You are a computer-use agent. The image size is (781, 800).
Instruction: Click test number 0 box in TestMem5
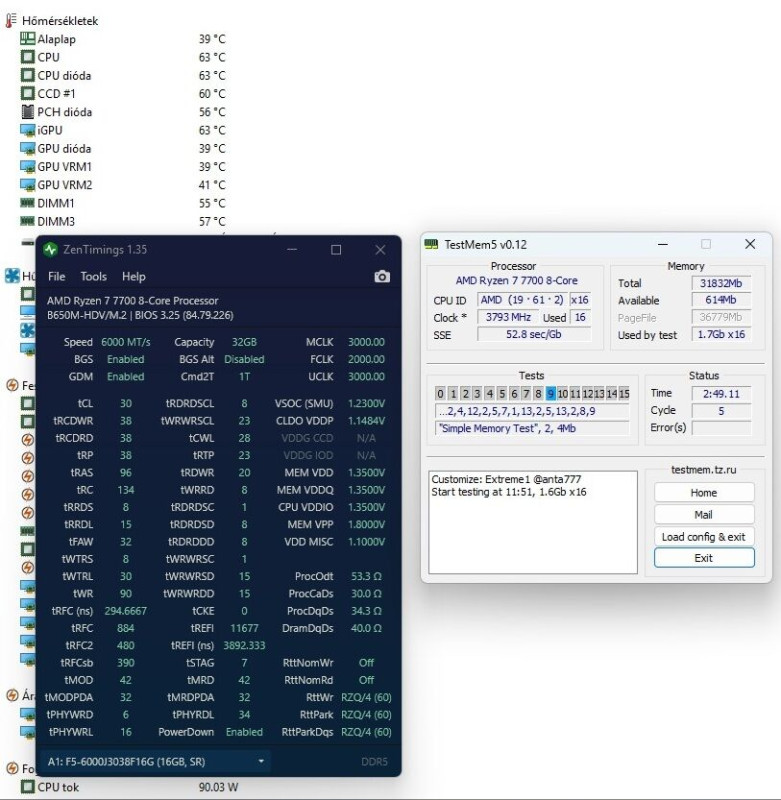[x=440, y=393]
